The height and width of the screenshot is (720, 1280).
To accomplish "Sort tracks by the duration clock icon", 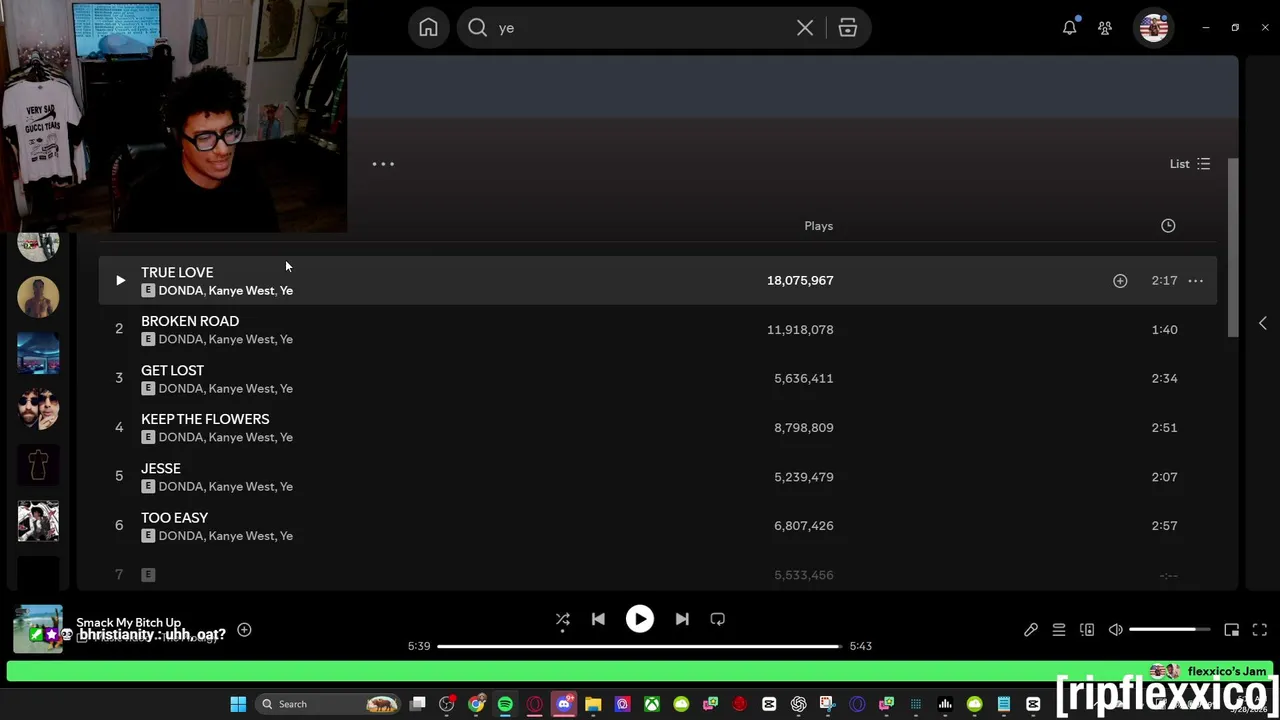I will 1168,226.
